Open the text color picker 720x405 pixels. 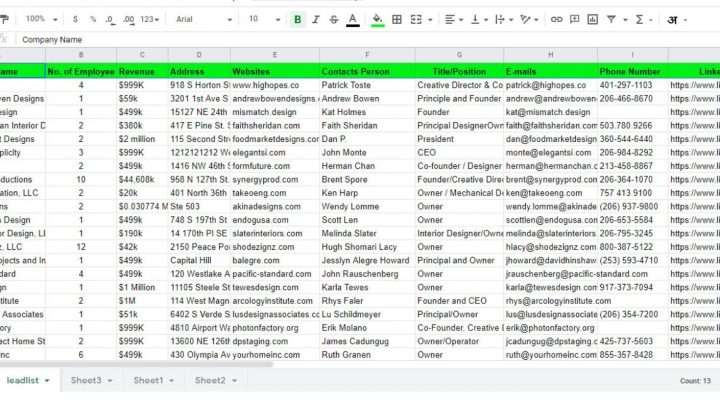pos(352,19)
